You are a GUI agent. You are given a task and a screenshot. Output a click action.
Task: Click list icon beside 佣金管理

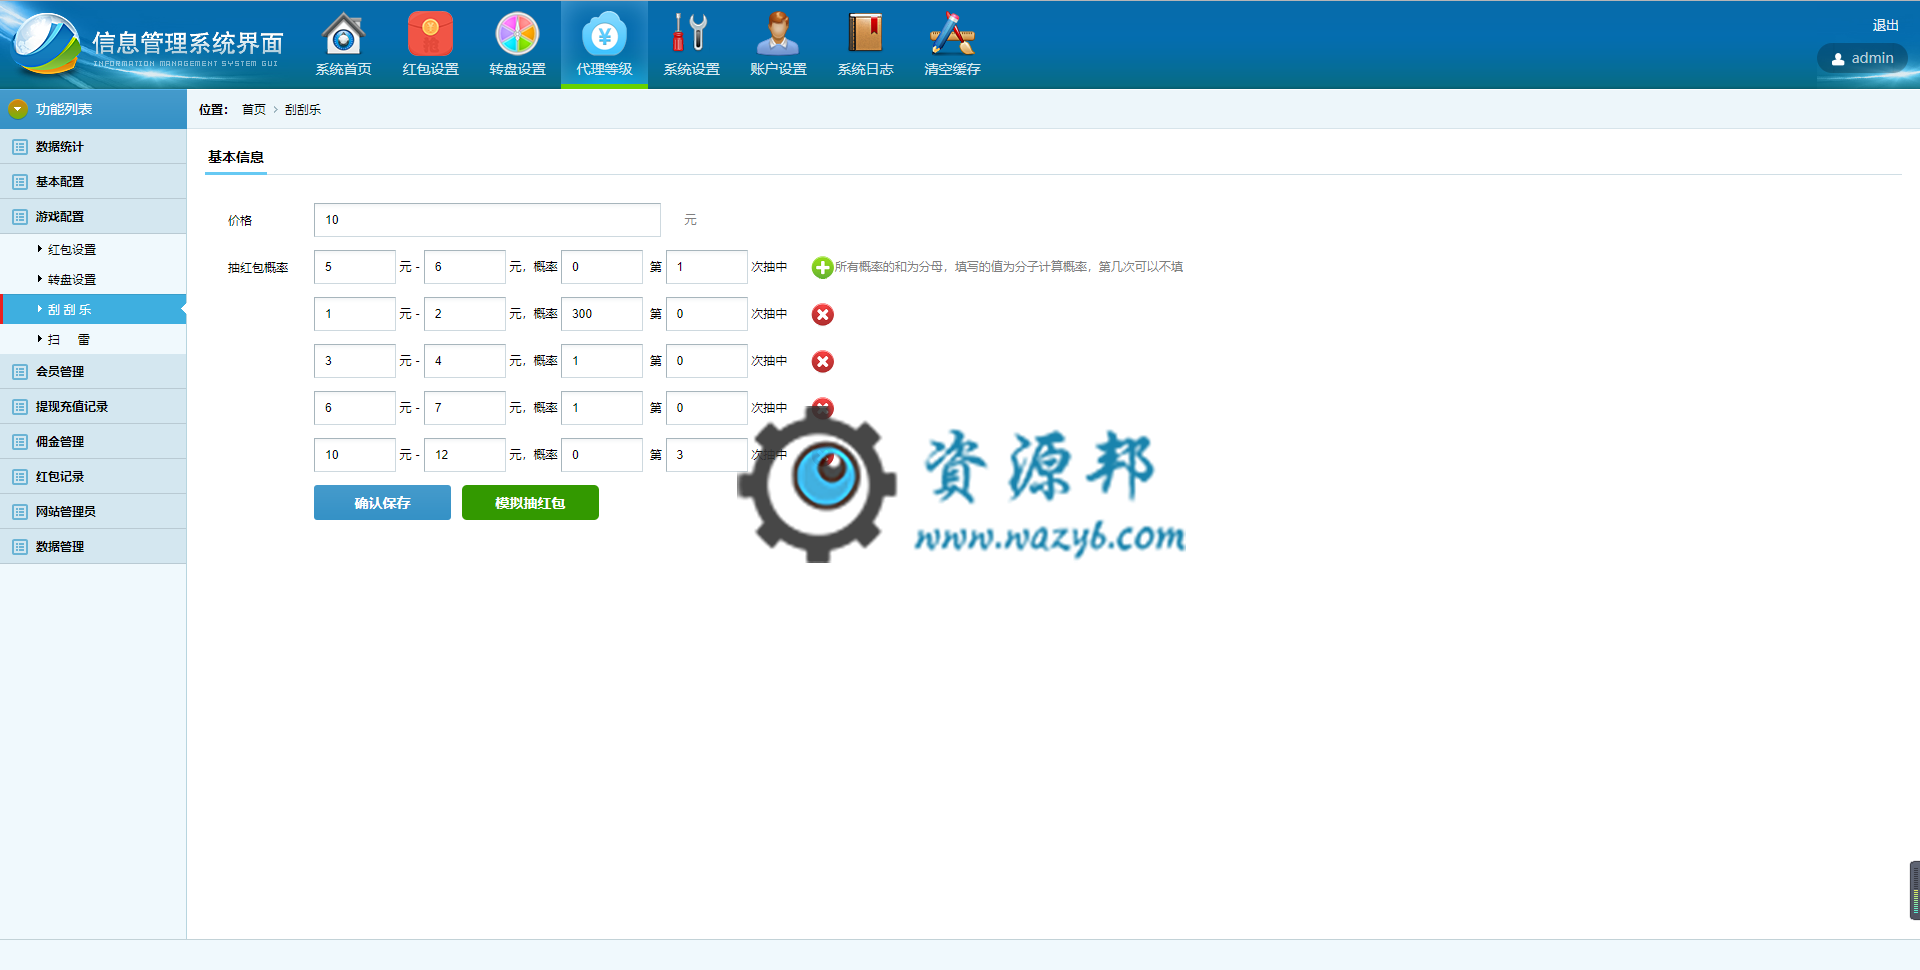tap(19, 442)
